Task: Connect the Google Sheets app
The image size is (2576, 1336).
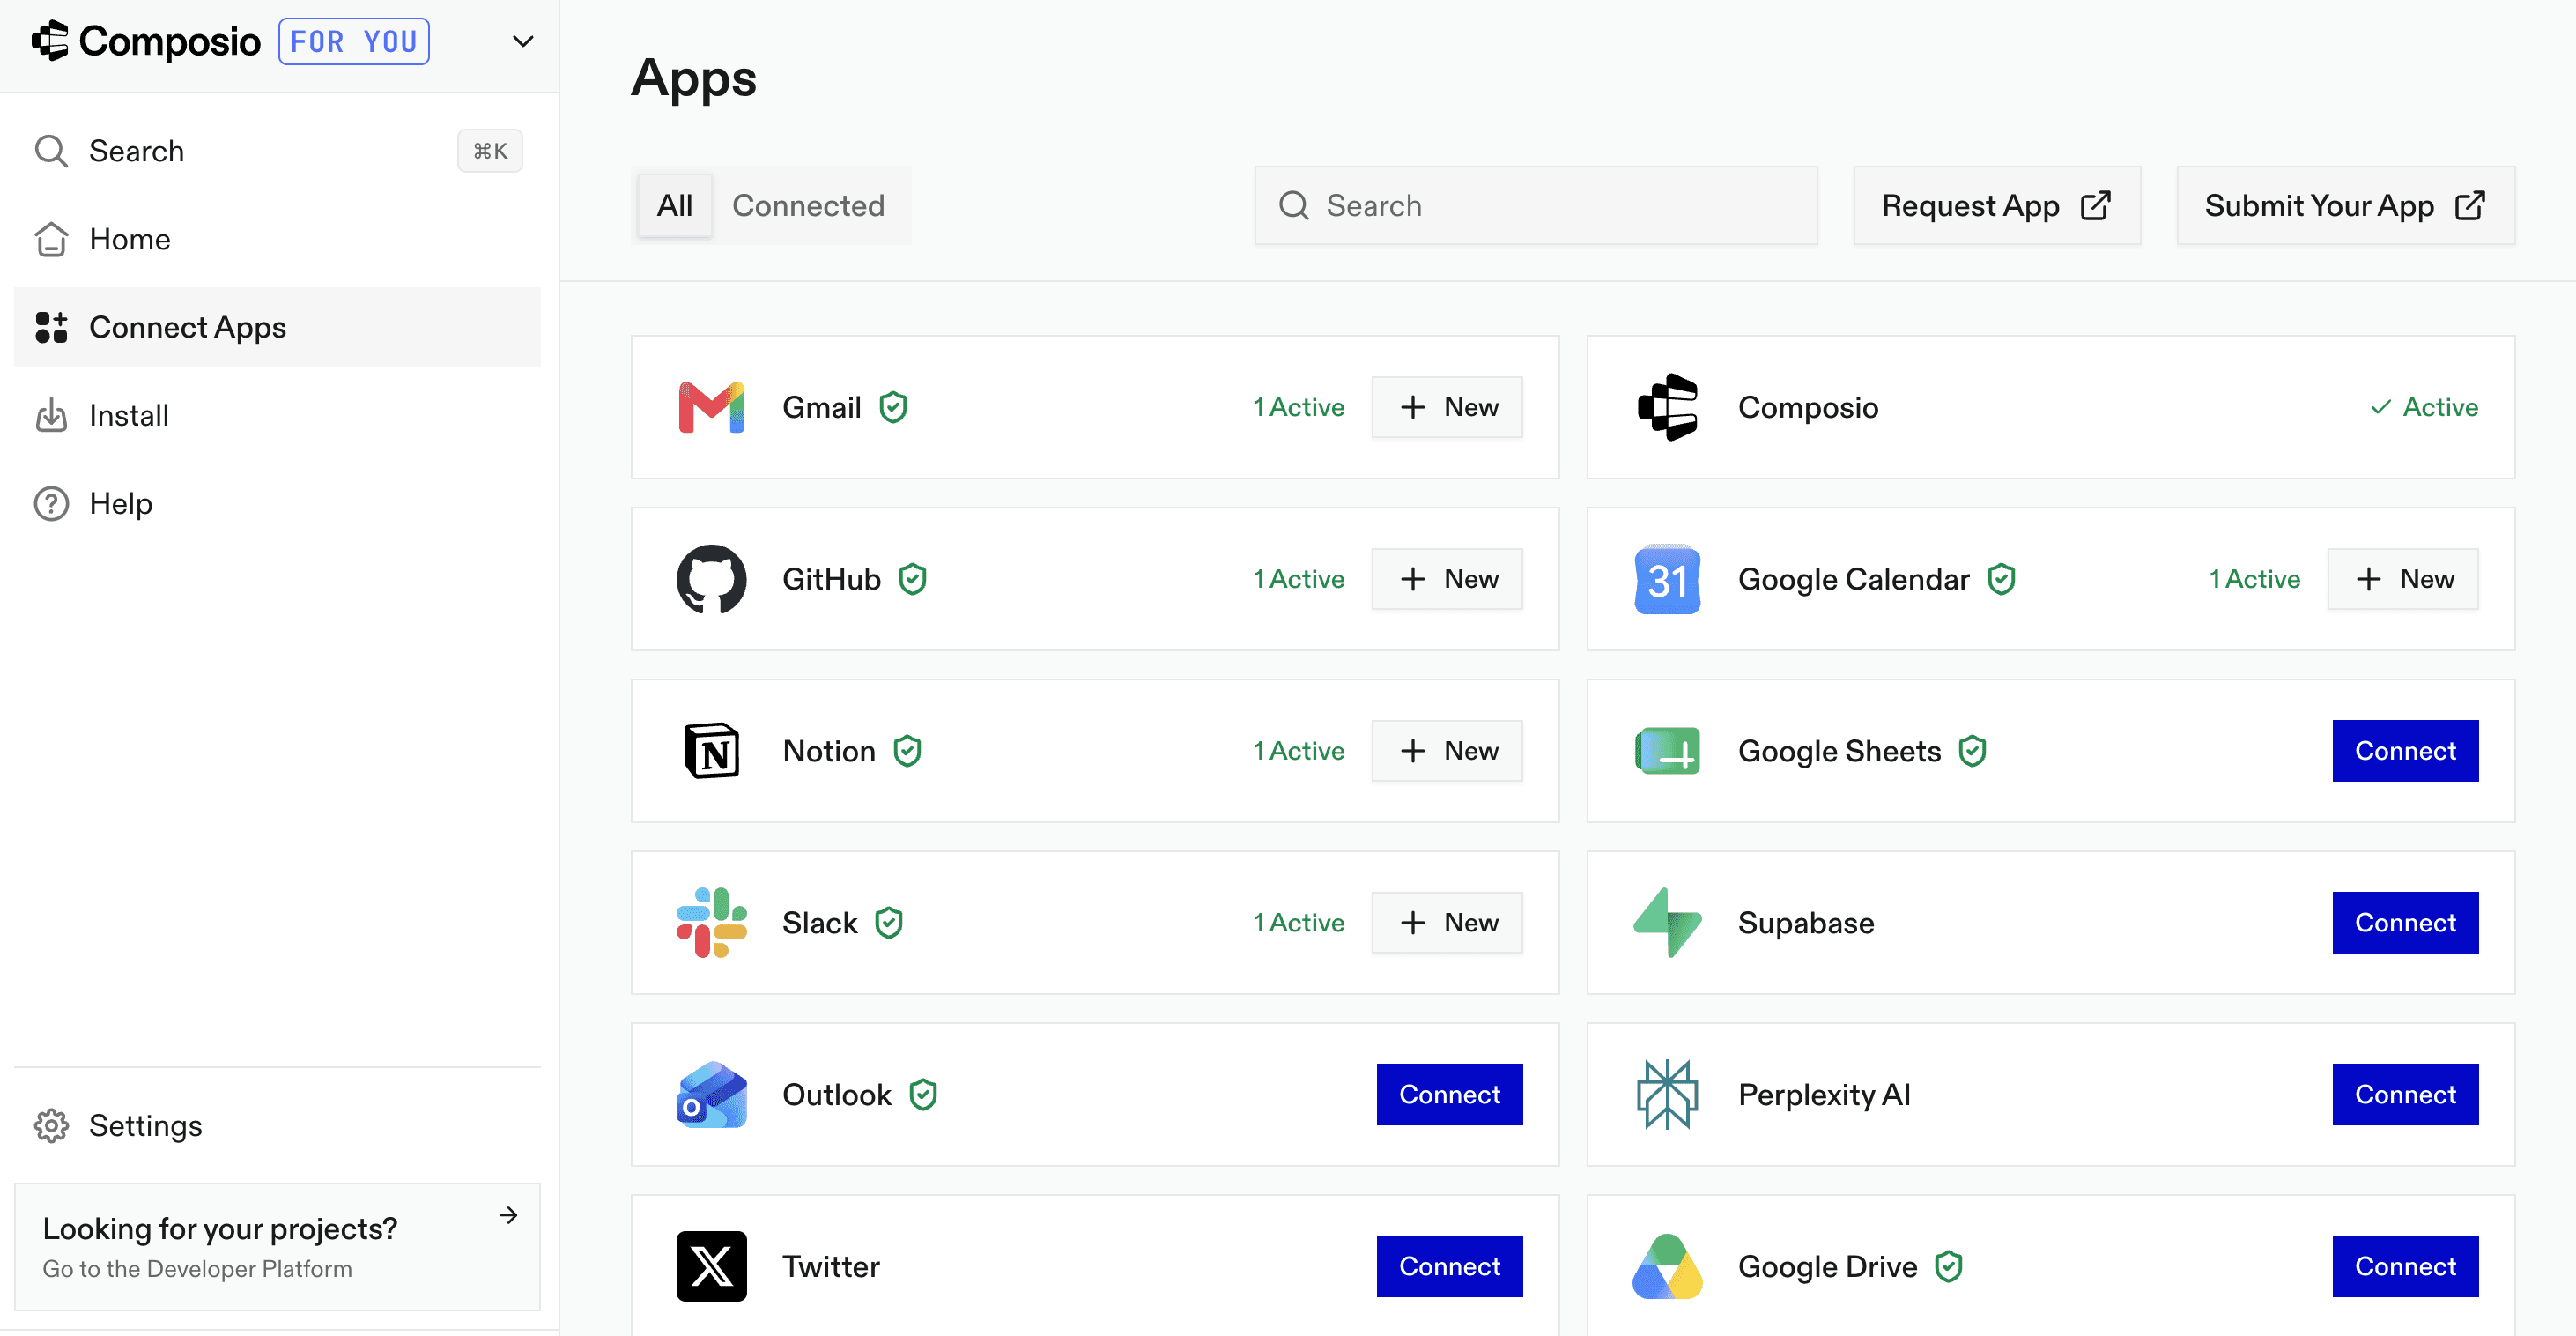Action: [x=2405, y=751]
